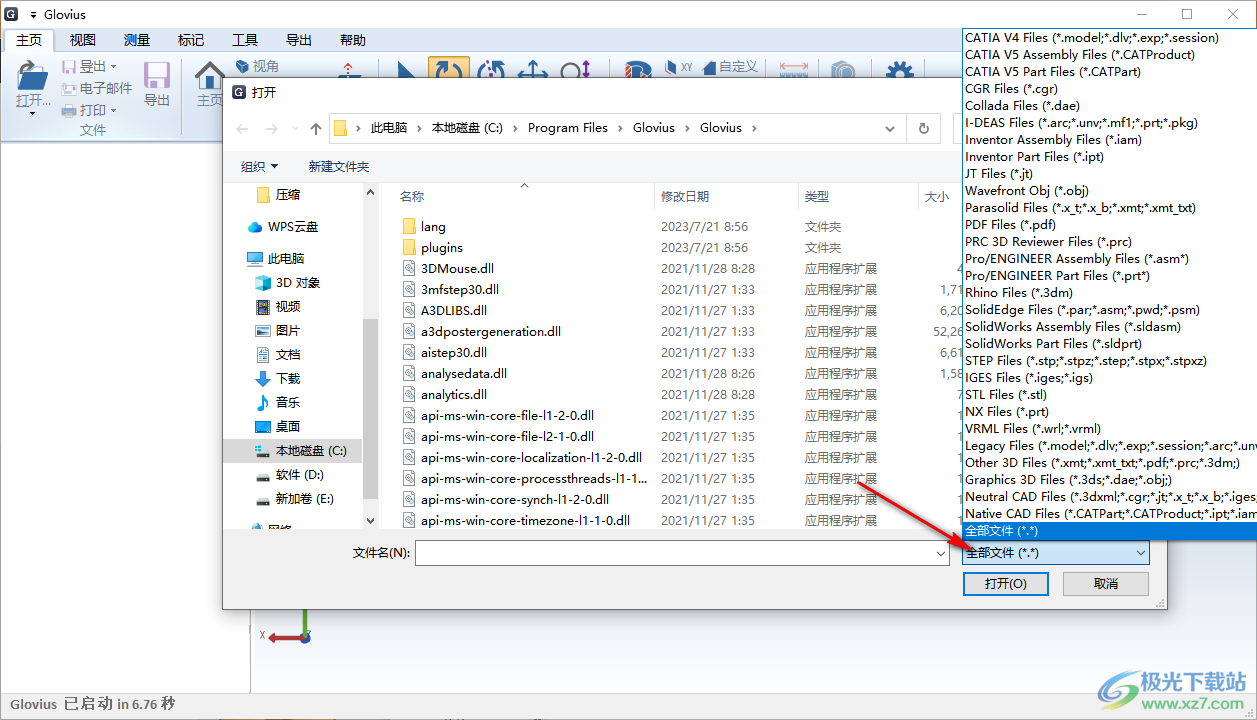
Task: Select 软件 (D:) drive
Action: (289, 475)
